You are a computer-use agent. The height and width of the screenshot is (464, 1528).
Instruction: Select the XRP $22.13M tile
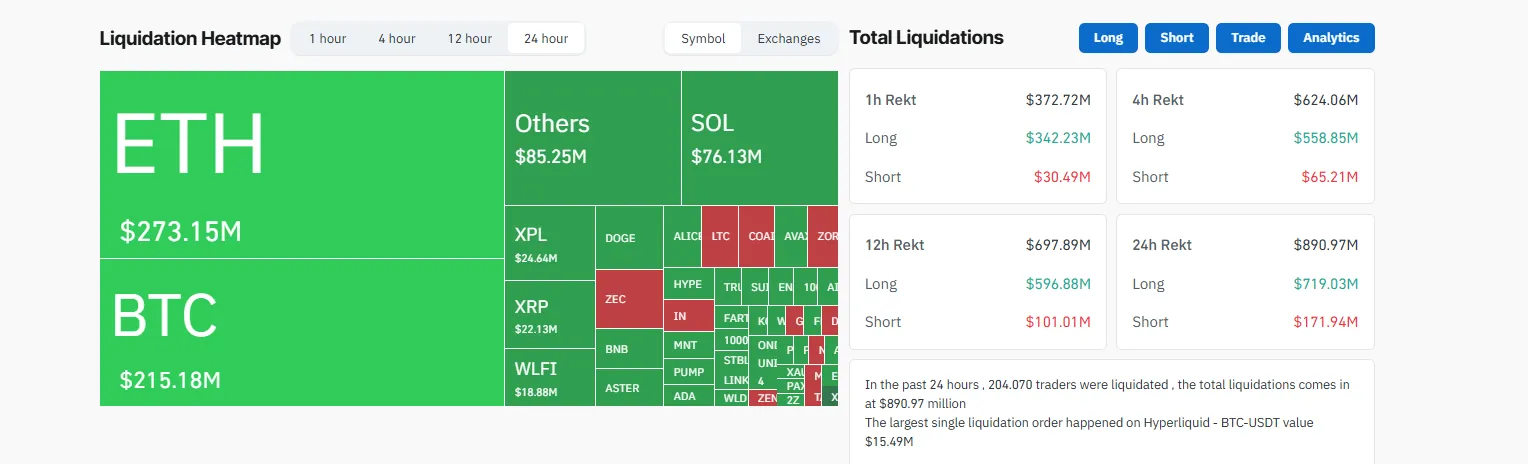(549, 314)
